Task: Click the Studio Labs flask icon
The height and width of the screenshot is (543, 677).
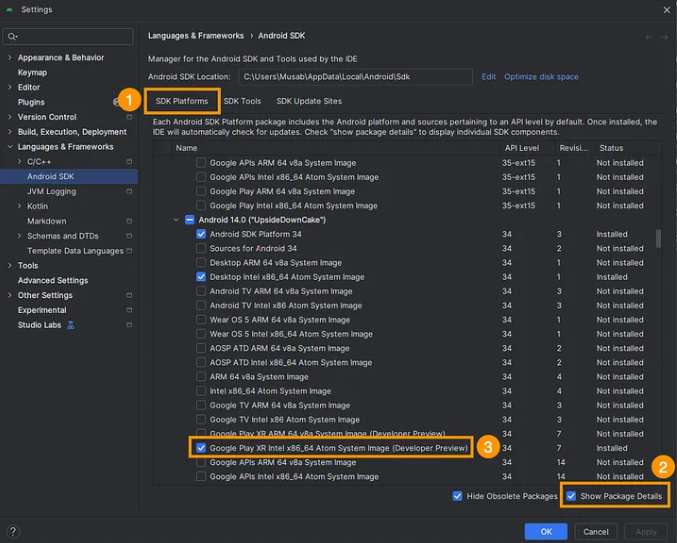Action: click(71, 325)
